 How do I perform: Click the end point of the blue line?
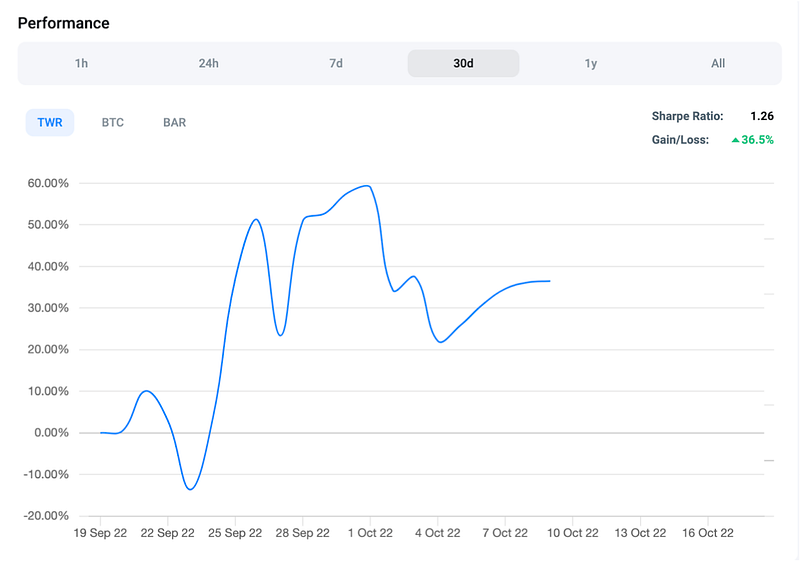[x=549, y=281]
